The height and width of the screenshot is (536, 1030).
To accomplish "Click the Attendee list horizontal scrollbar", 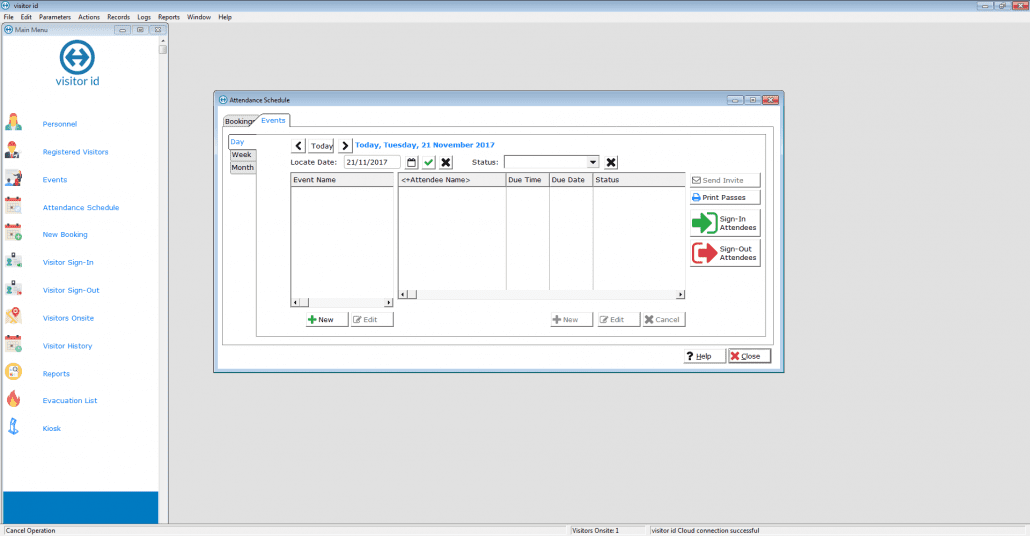I will point(541,295).
